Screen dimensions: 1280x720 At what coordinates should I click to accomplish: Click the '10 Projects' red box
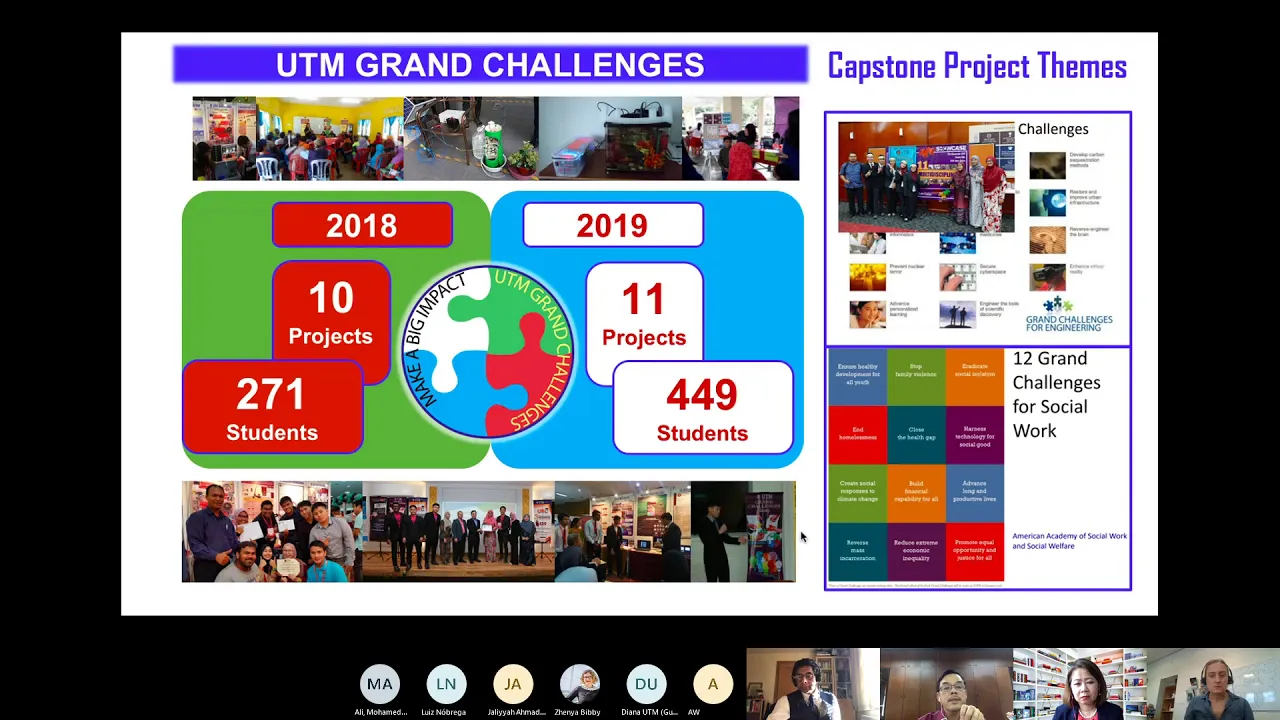(x=331, y=313)
